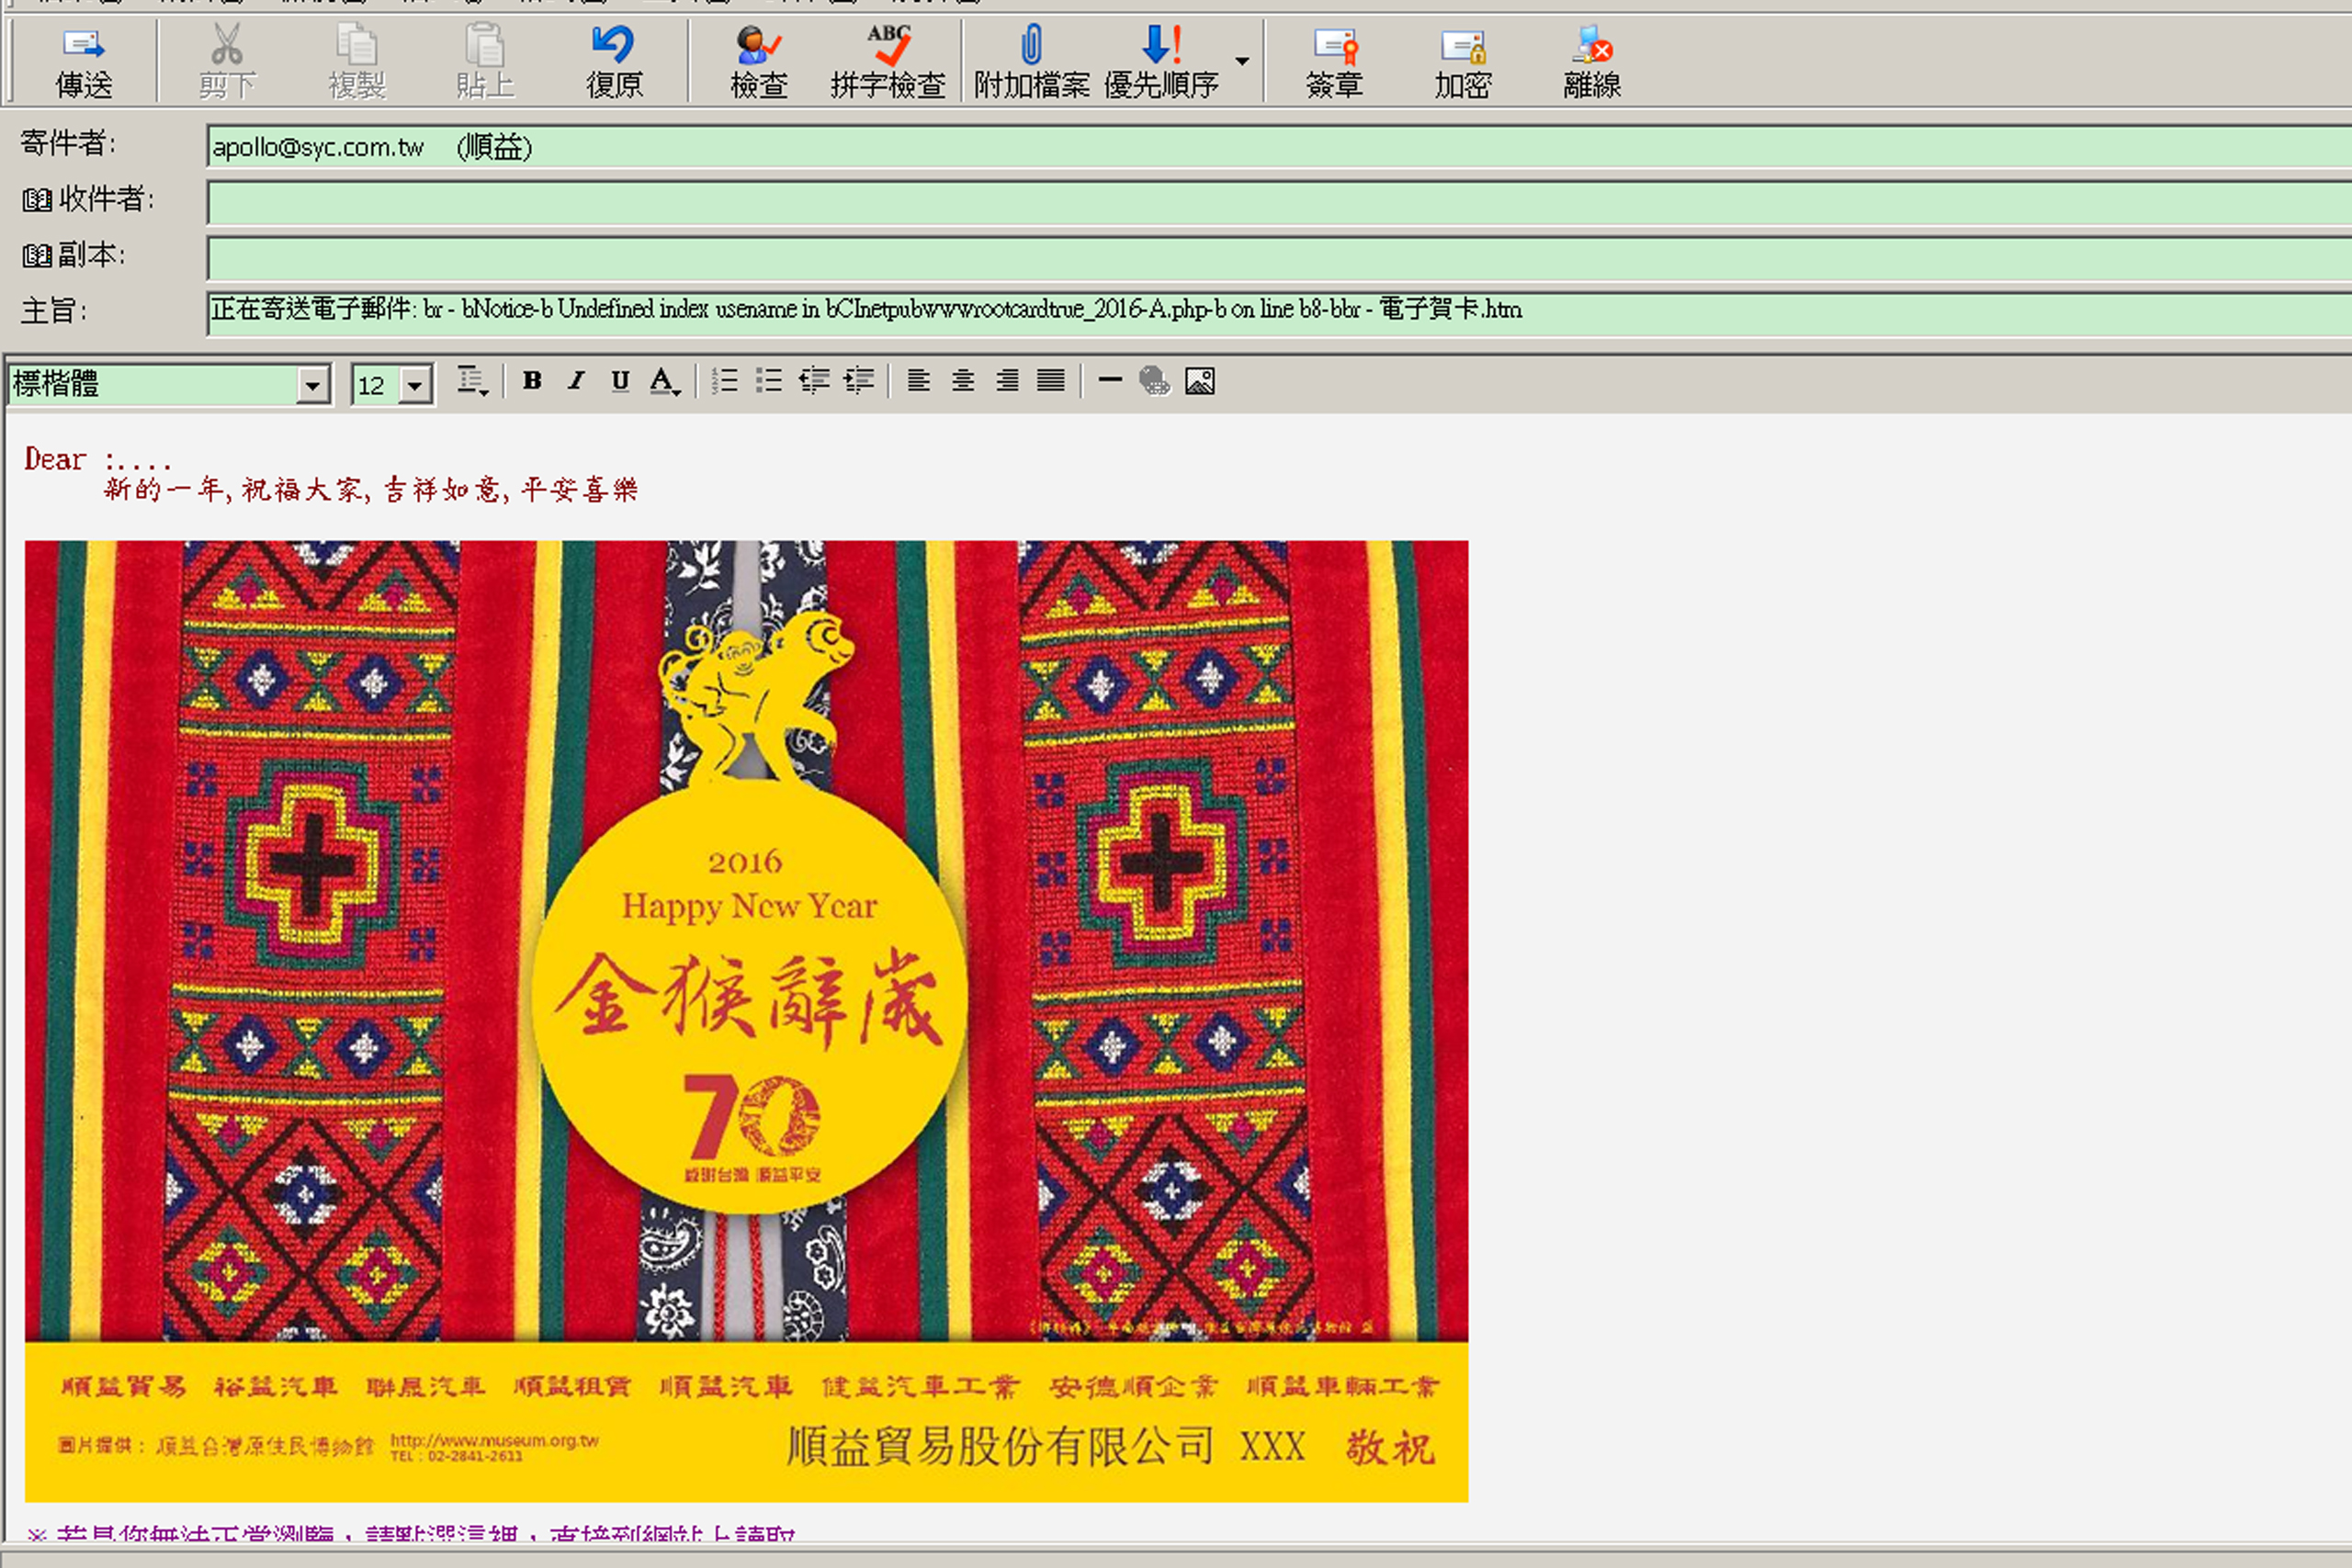Click the 優先順序 priority icon
The image size is (2352, 1568).
point(1162,45)
